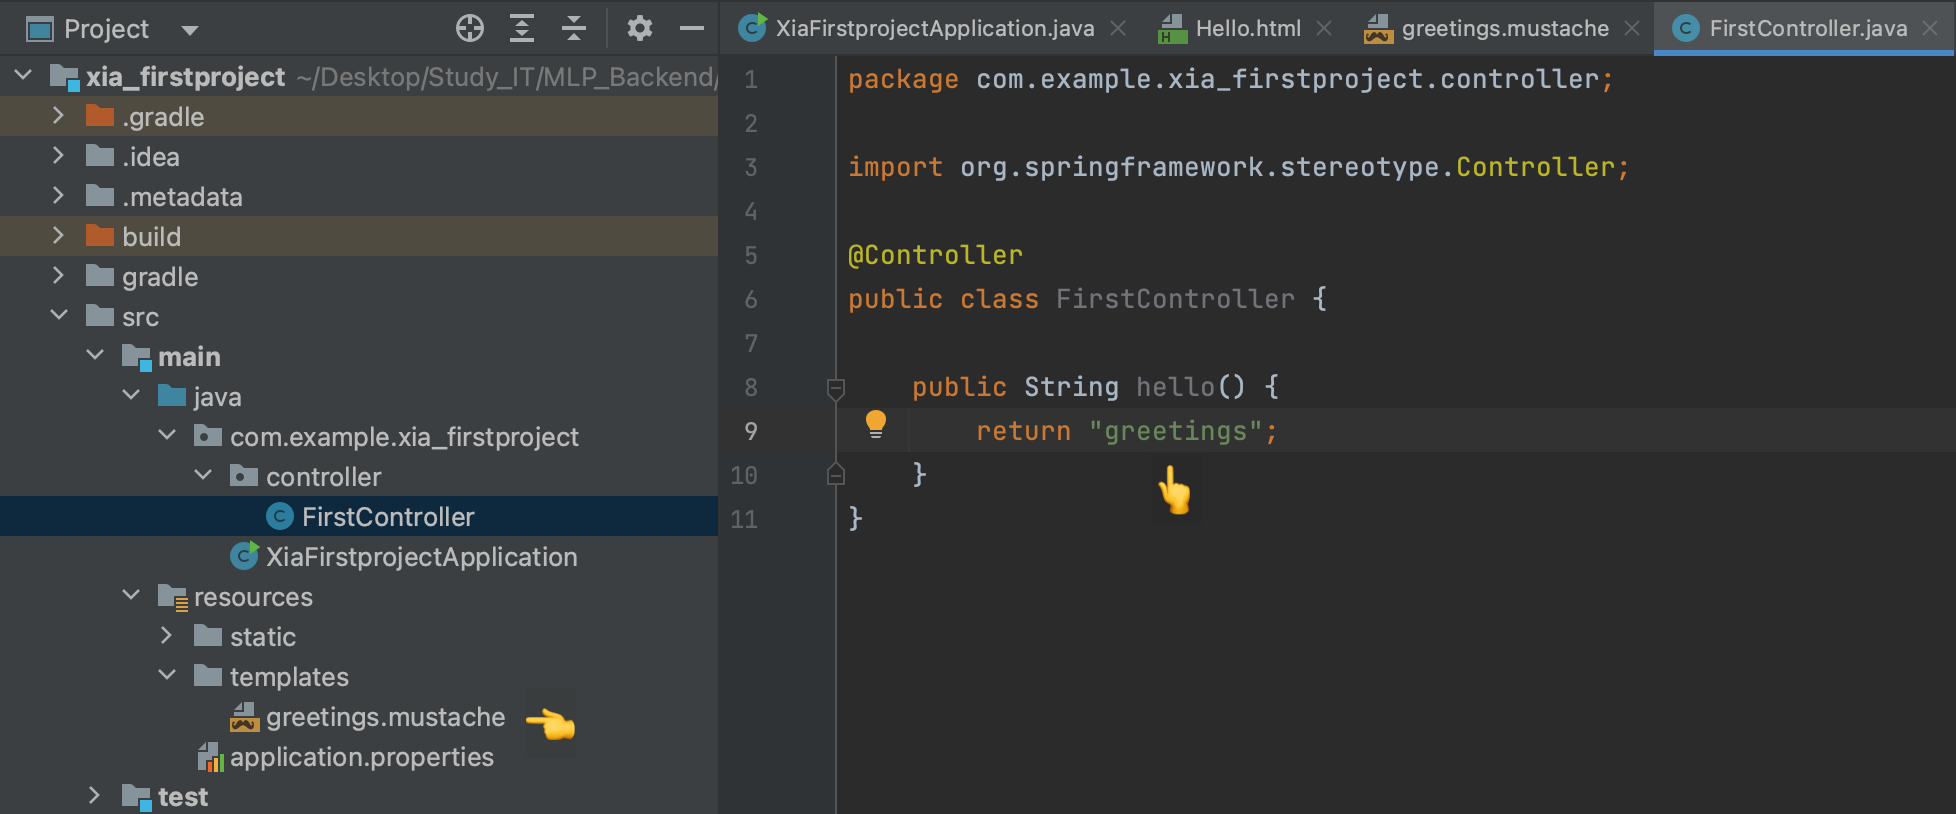Click the Collapse All icon in Project toolbar
Viewport: 1956px width, 814px height.
[x=574, y=28]
